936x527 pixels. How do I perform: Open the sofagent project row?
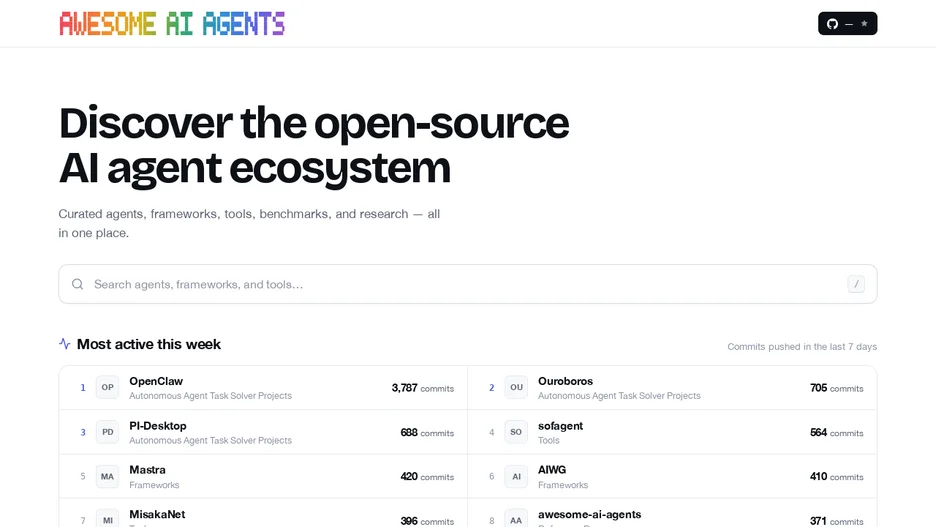tap(672, 432)
